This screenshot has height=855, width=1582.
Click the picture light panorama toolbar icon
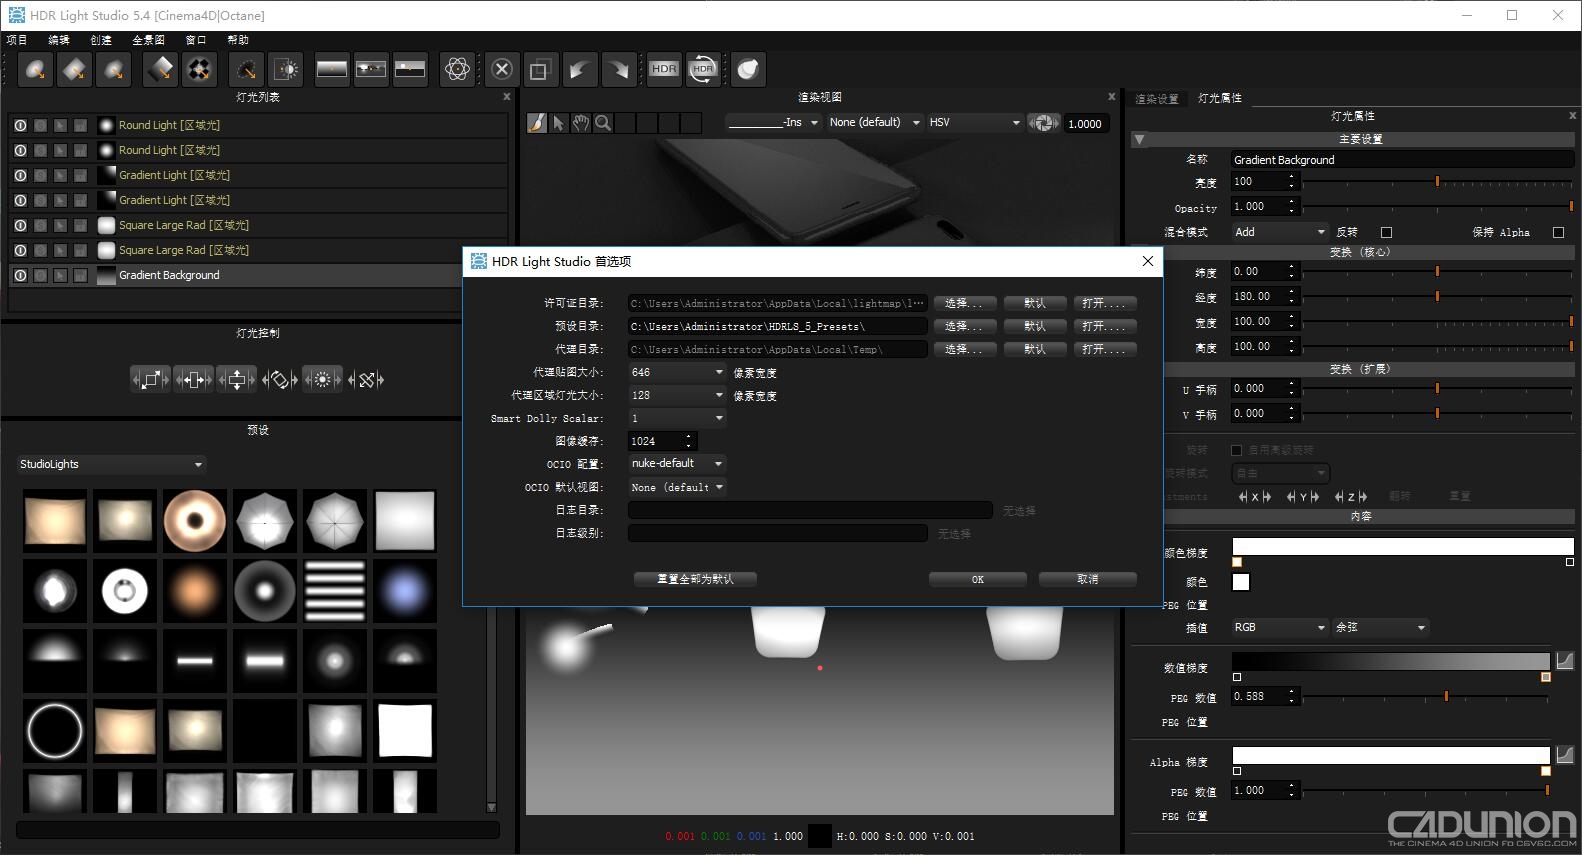[370, 69]
